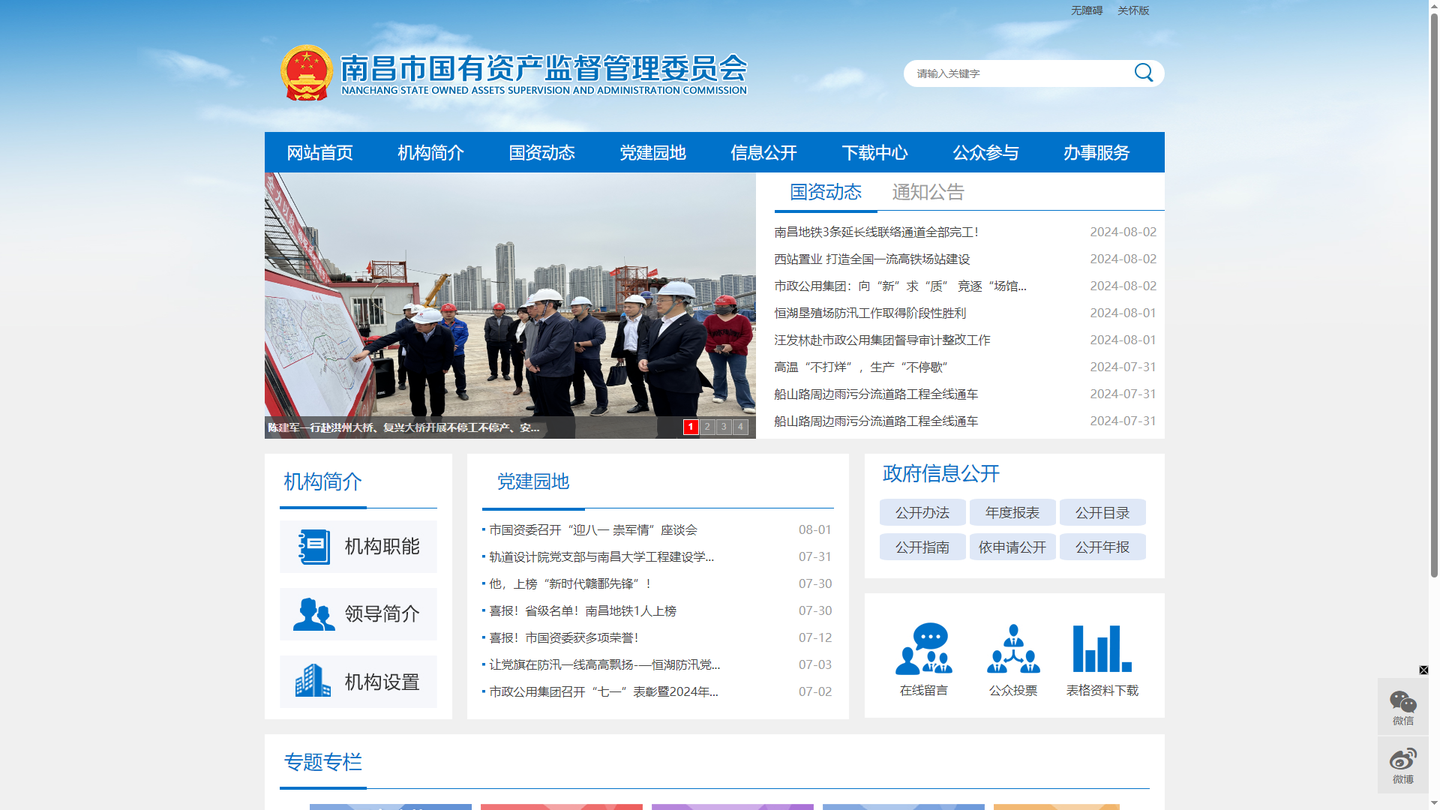Viewport: 1440px width, 810px height.
Task: Show carousel slide 4
Action: 741,427
